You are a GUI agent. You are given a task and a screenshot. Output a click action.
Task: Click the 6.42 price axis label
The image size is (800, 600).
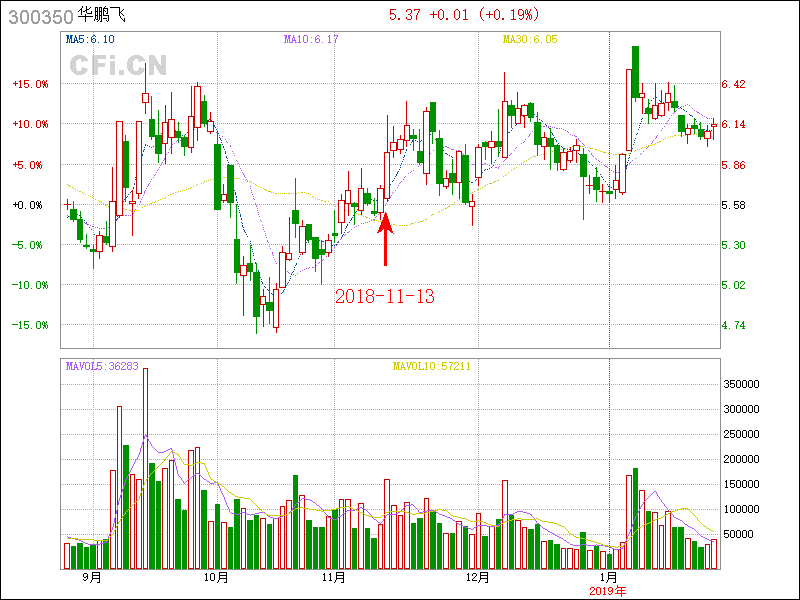tap(733, 85)
